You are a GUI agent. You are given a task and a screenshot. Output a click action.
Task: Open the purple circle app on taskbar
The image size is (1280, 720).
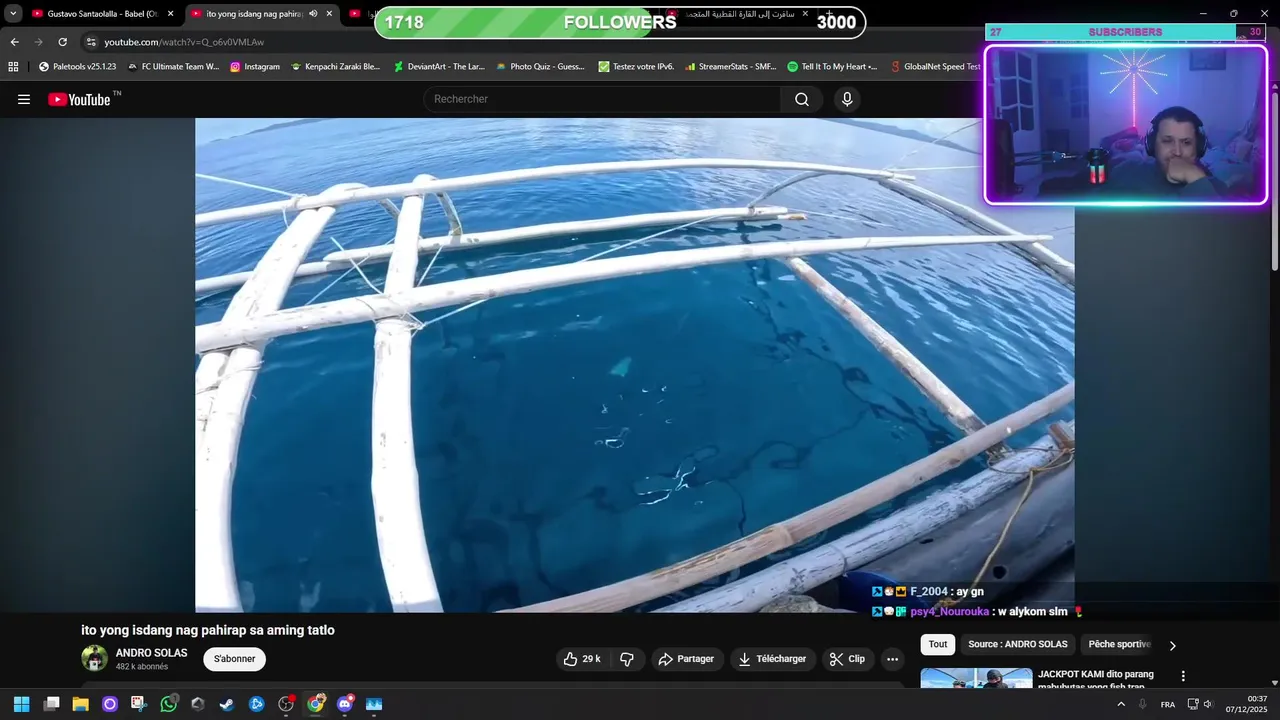pos(110,704)
